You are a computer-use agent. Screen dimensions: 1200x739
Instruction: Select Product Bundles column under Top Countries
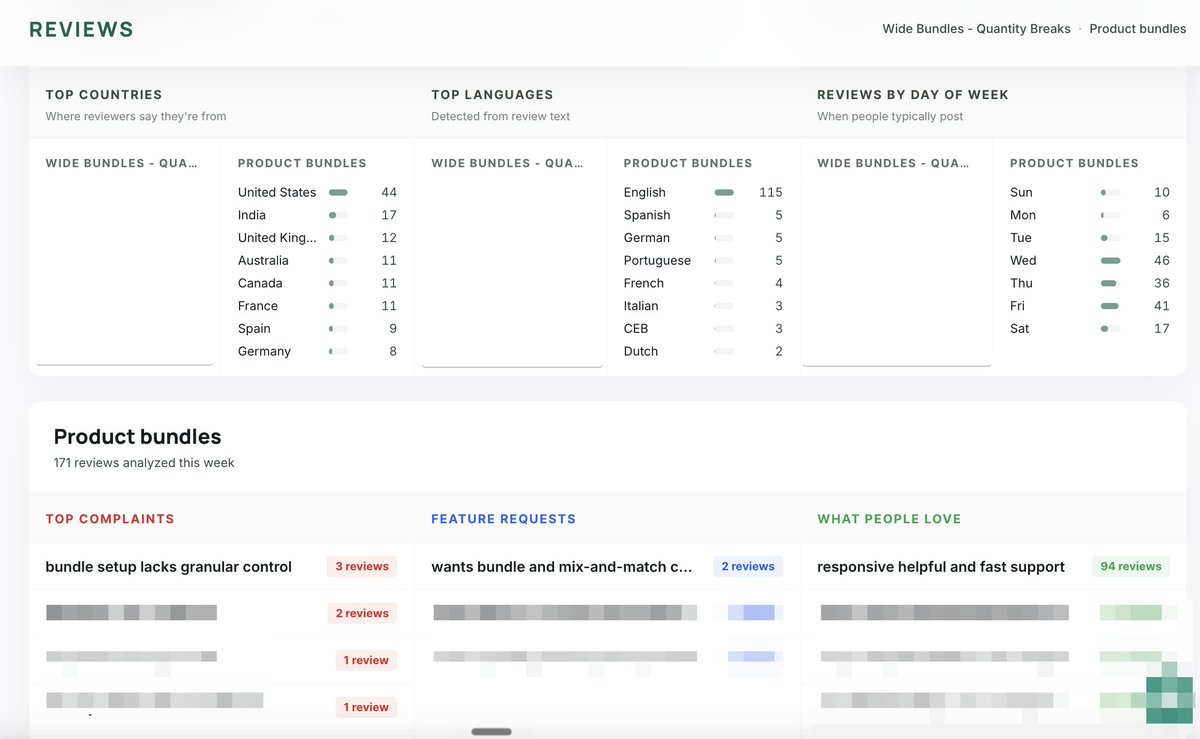[x=302, y=163]
